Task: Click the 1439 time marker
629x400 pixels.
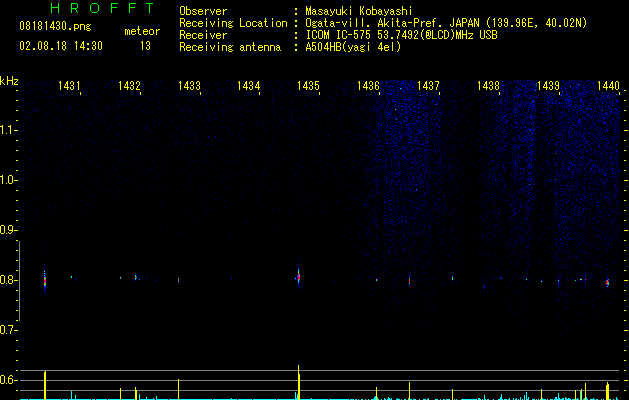Action: pyautogui.click(x=548, y=86)
